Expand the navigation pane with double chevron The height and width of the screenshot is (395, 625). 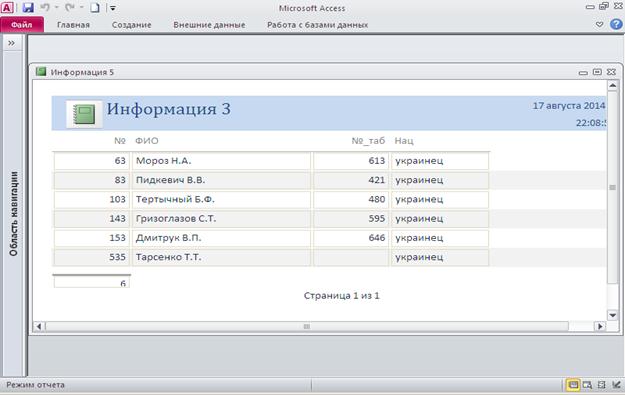[12, 43]
